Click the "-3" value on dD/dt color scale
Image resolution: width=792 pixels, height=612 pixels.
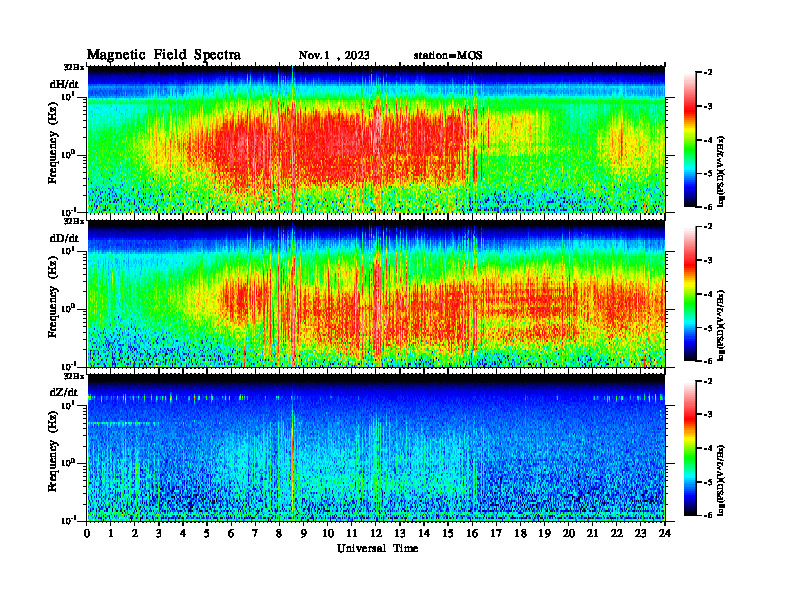[x=708, y=260]
